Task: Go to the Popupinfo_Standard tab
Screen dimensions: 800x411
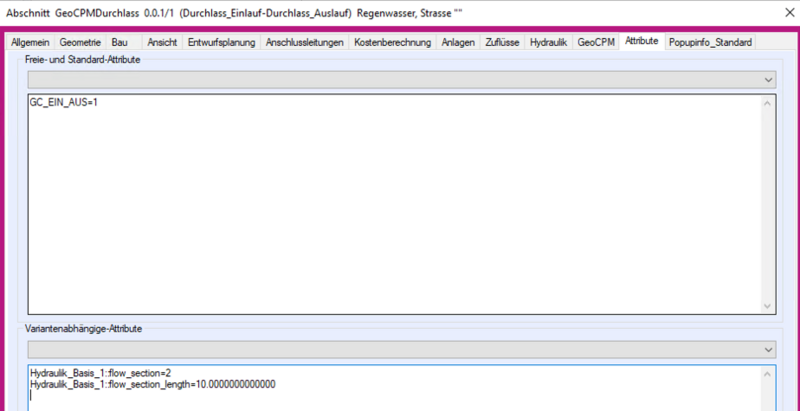Action: [711, 43]
